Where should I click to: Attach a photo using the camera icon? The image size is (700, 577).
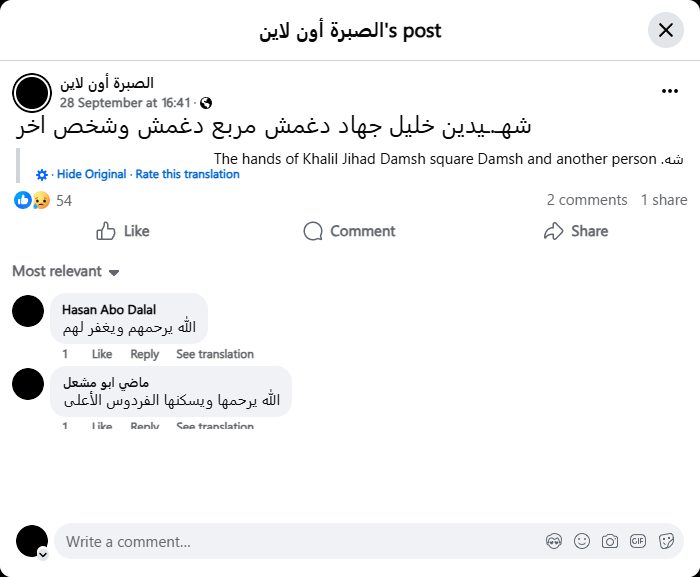tap(610, 541)
